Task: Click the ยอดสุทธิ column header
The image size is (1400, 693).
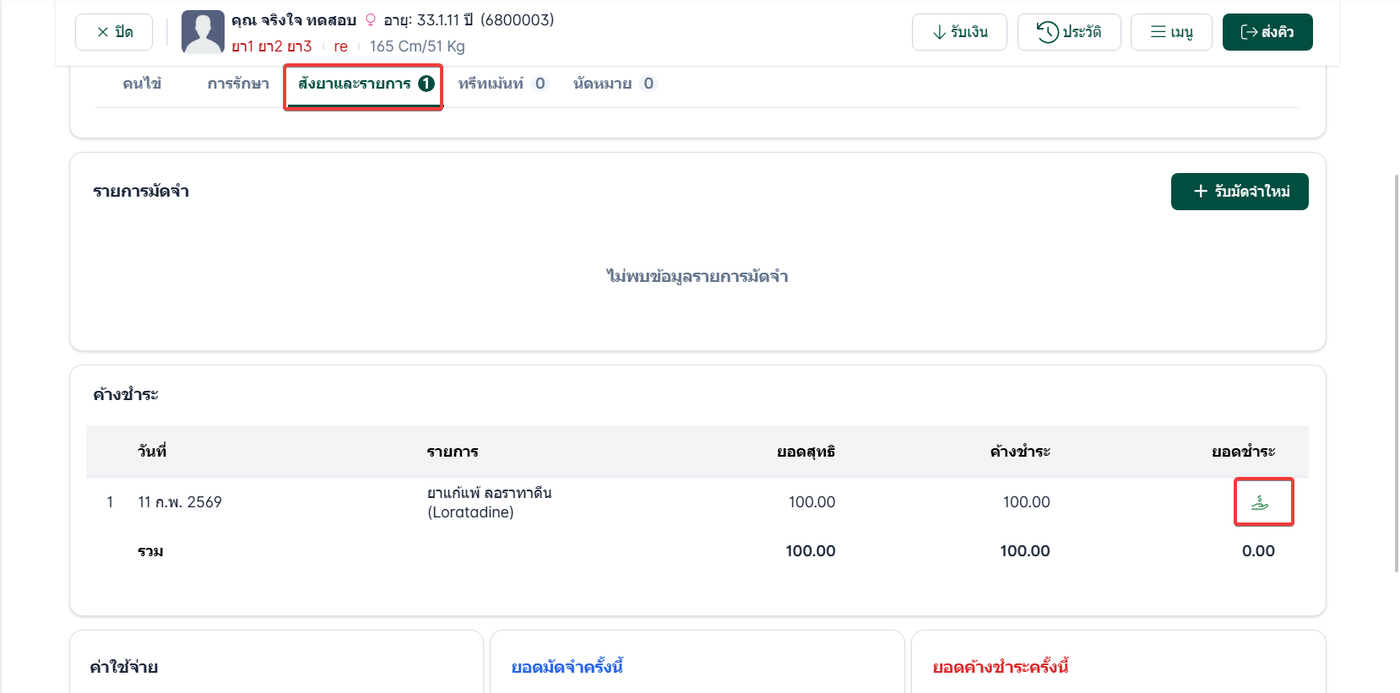Action: pos(806,451)
